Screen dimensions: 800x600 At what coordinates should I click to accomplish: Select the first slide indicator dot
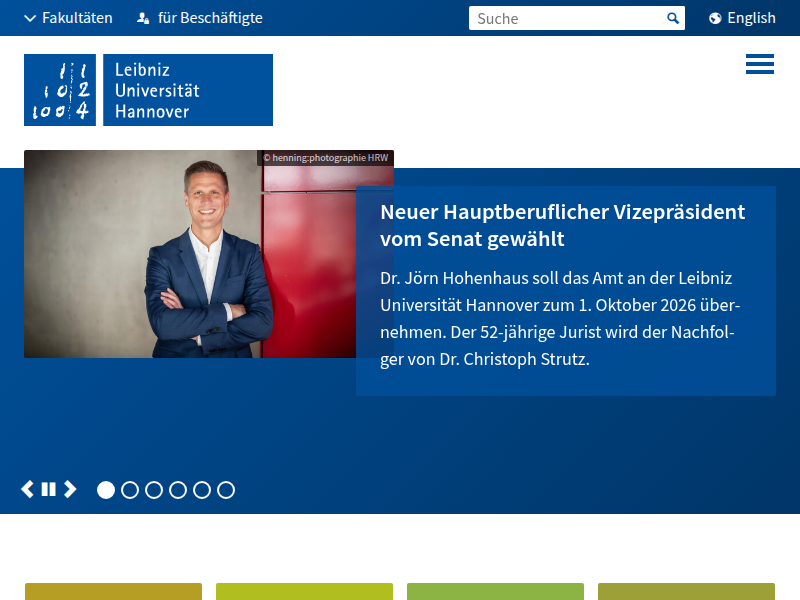pyautogui.click(x=106, y=490)
